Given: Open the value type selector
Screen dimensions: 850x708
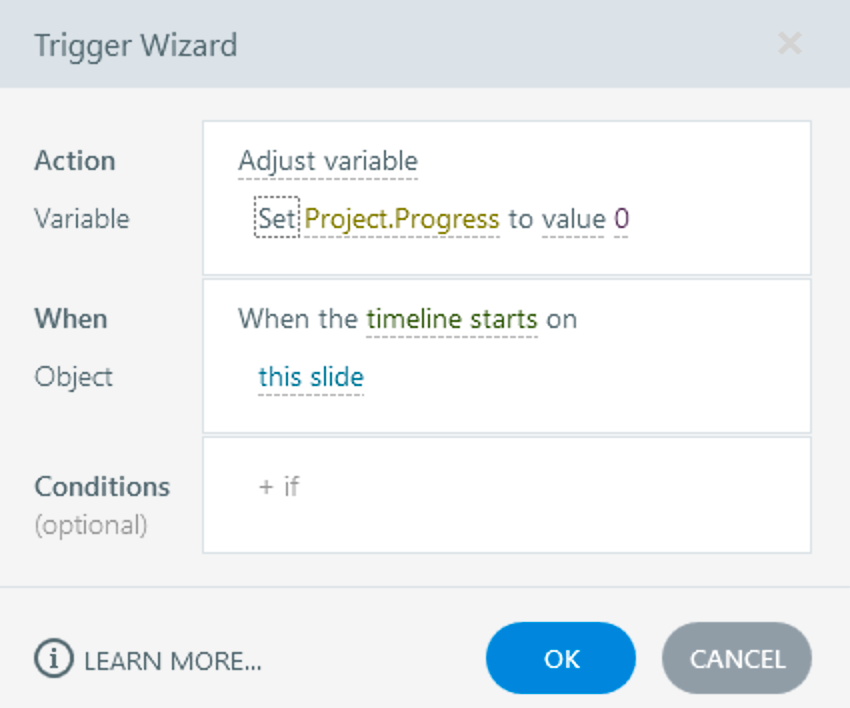Looking at the screenshot, I should (573, 219).
